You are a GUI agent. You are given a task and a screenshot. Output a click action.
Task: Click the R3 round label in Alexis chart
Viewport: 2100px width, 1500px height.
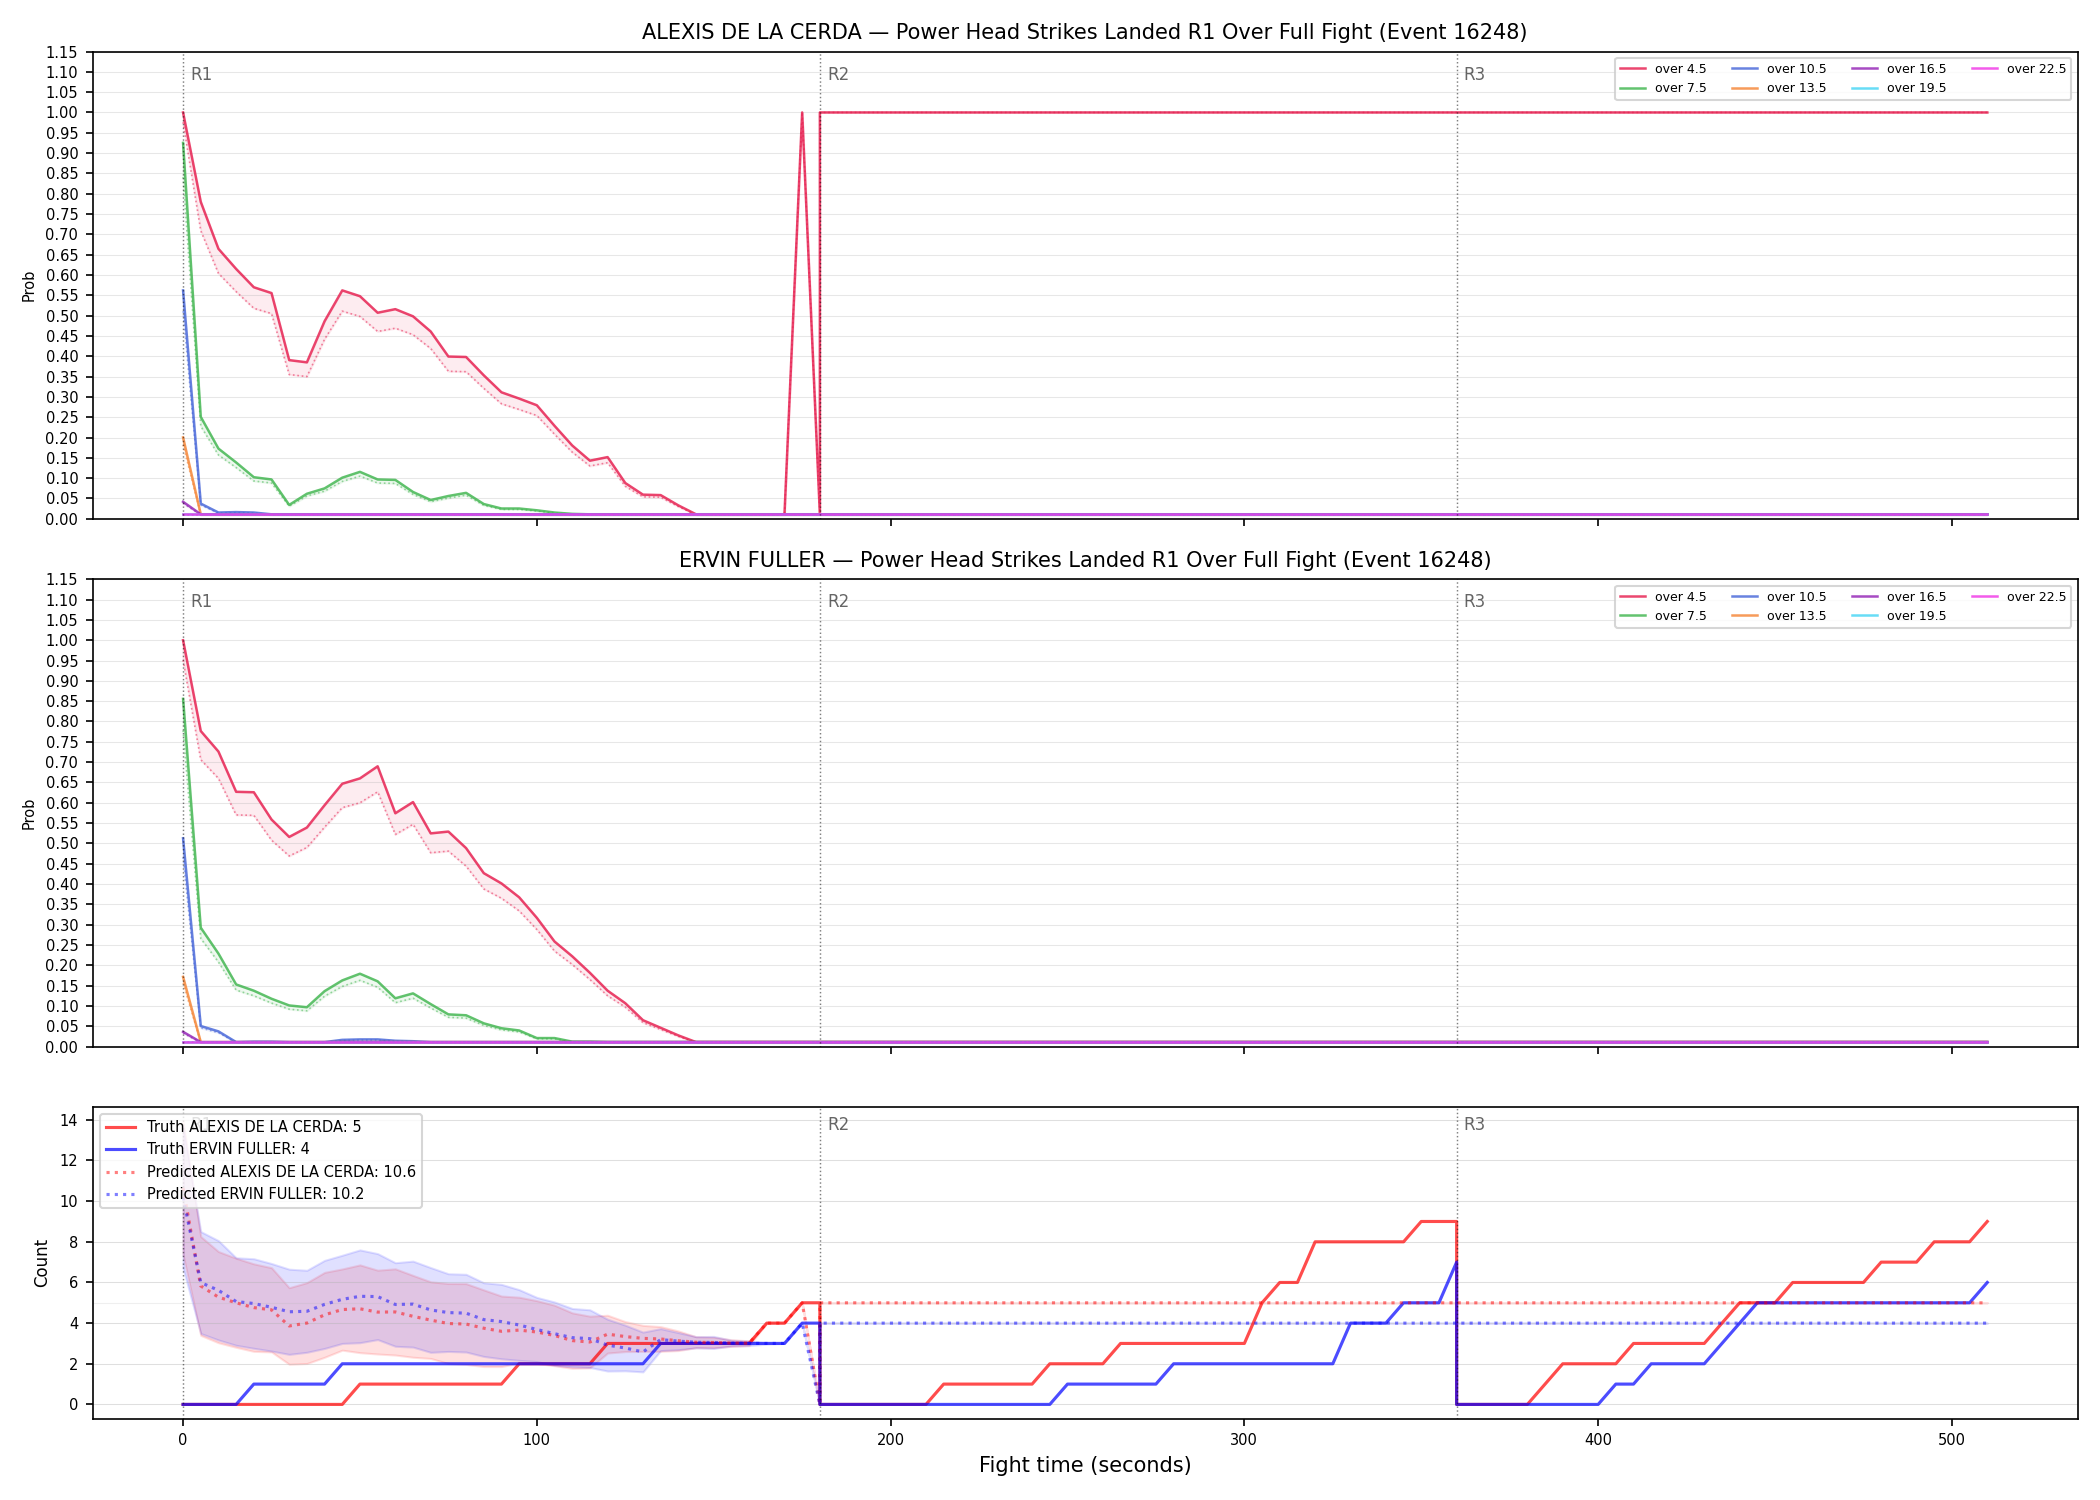coord(1474,74)
